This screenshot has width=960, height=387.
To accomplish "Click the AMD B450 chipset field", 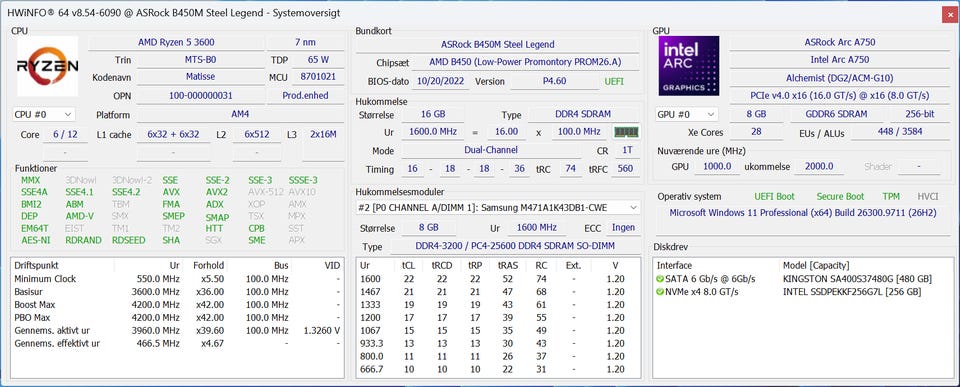I will click(x=525, y=62).
